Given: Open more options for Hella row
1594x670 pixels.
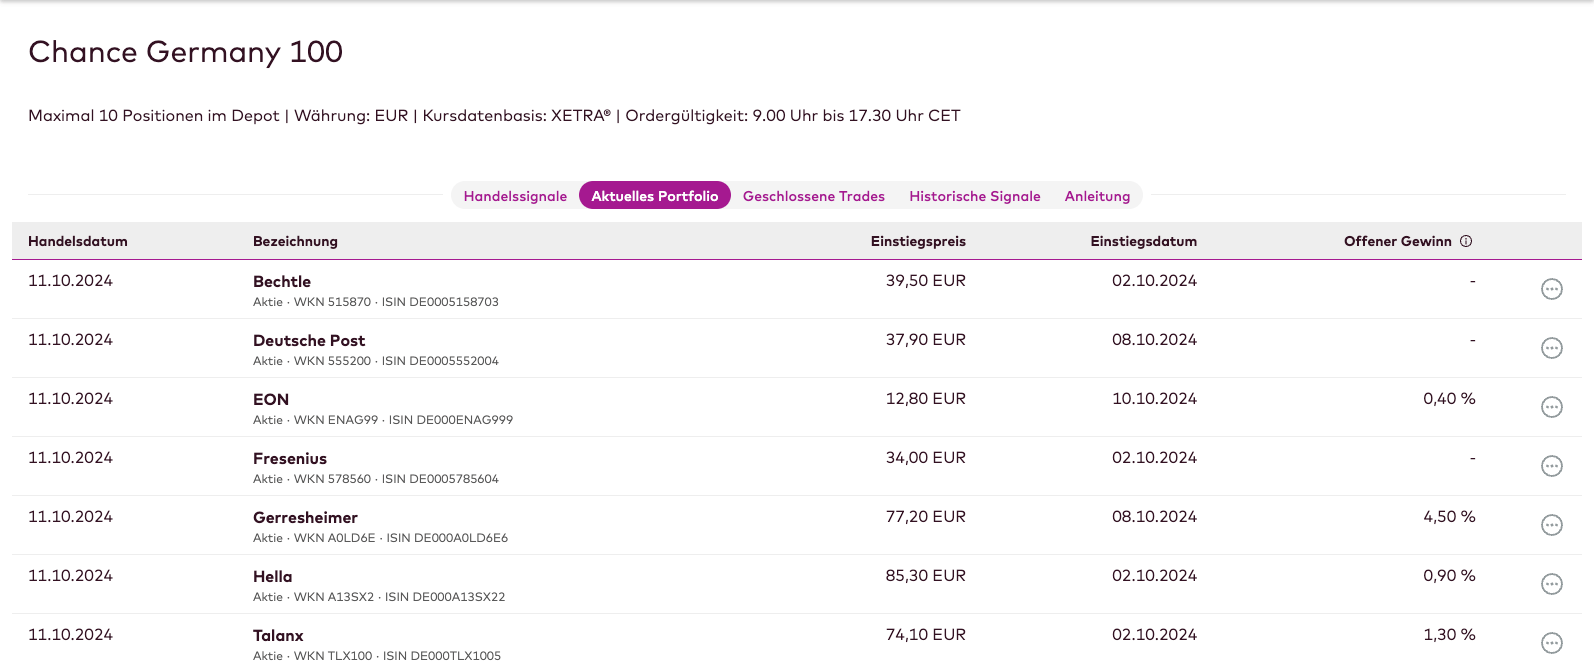Looking at the screenshot, I should pyautogui.click(x=1552, y=584).
